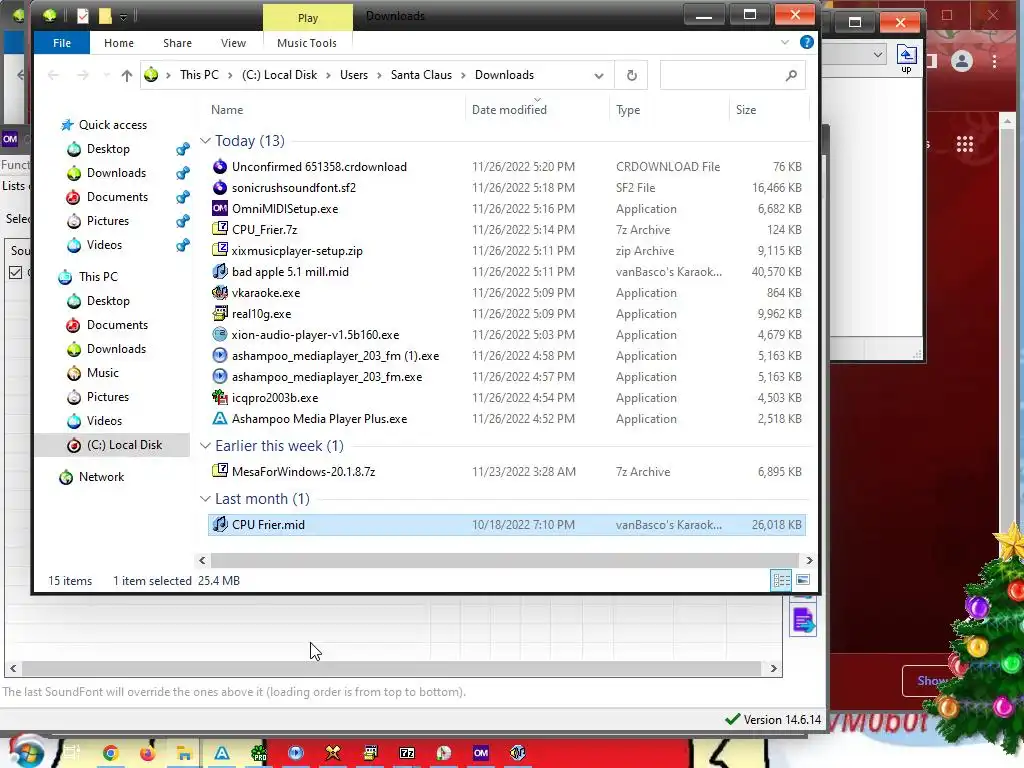
Task: Collapse the Last month group
Action: pos(205,499)
